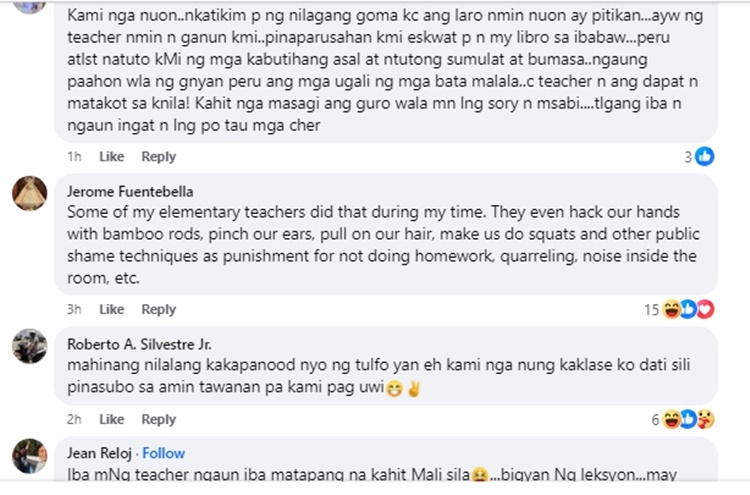The width and height of the screenshot is (750, 495).
Task: Reply to Jerome Fuentebella's comment
Action: click(158, 310)
